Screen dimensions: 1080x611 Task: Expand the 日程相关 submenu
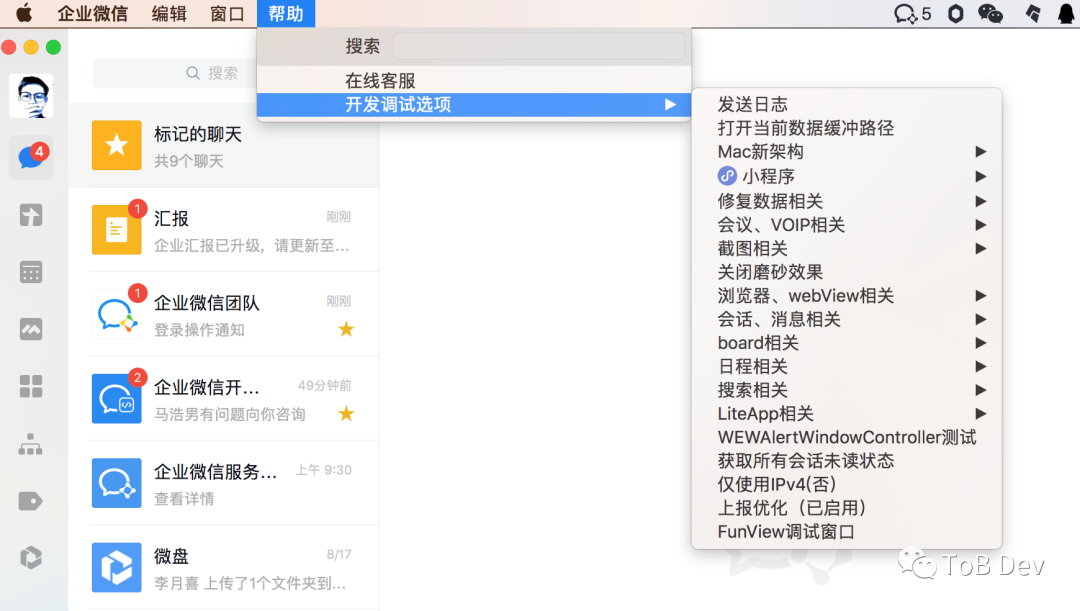pos(847,366)
